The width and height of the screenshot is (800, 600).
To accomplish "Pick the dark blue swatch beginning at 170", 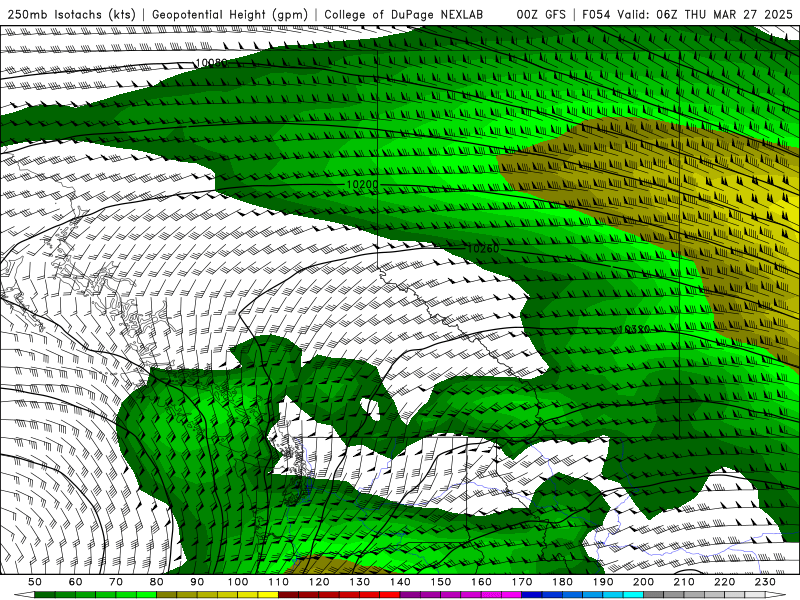I will [x=532, y=595].
